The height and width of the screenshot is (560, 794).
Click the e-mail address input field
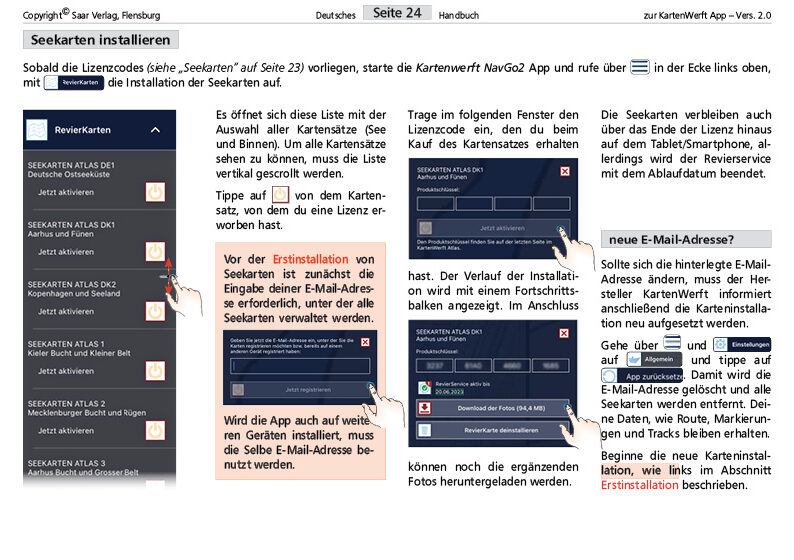click(x=300, y=366)
